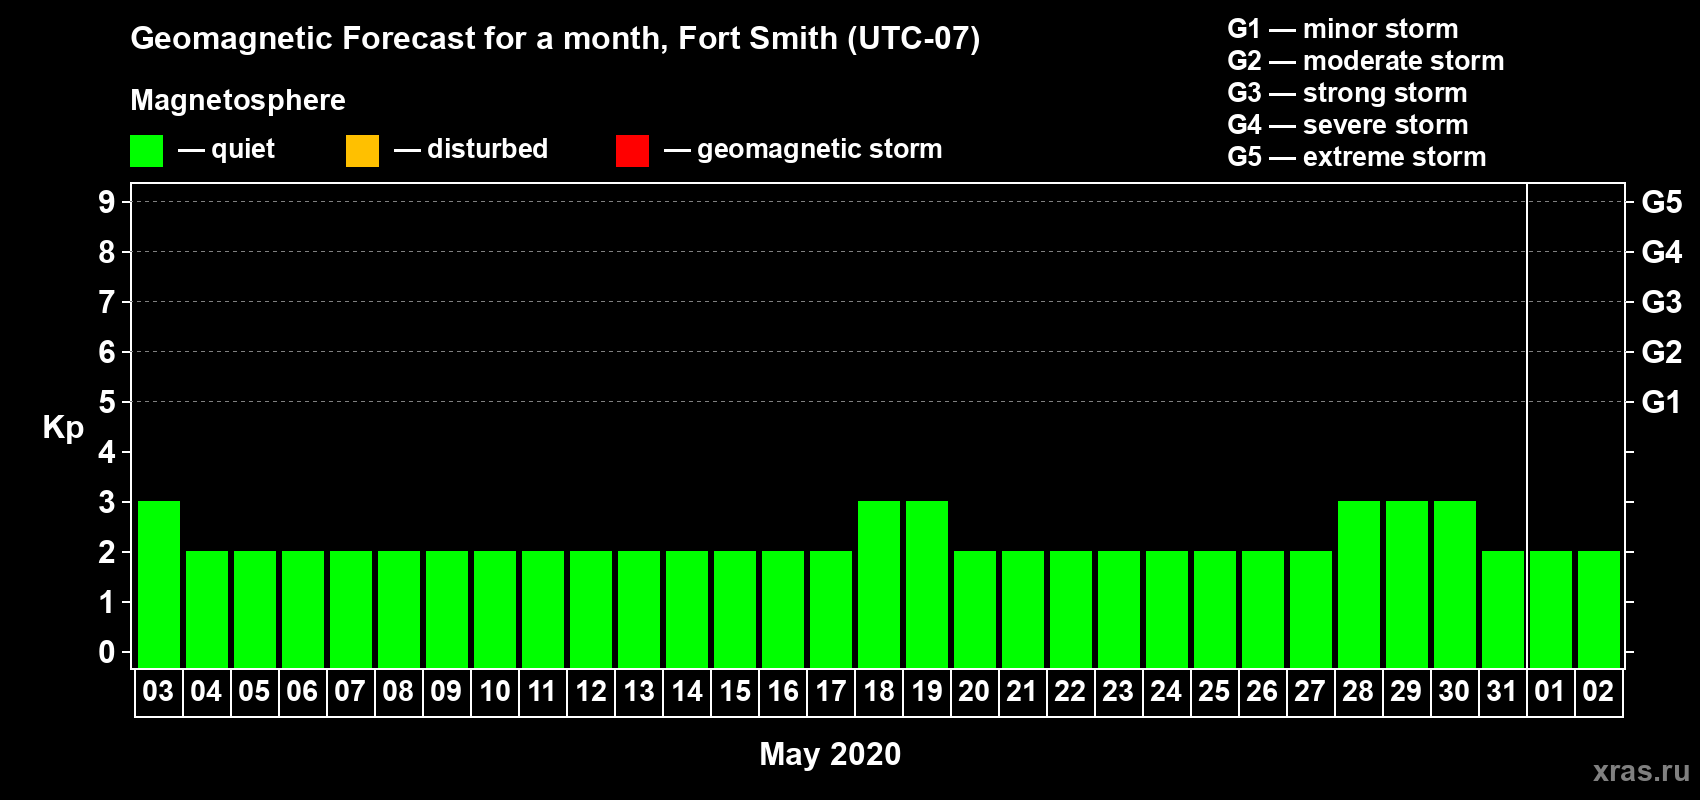Click the green quiet legend swatch
This screenshot has width=1700, height=800.
(146, 151)
